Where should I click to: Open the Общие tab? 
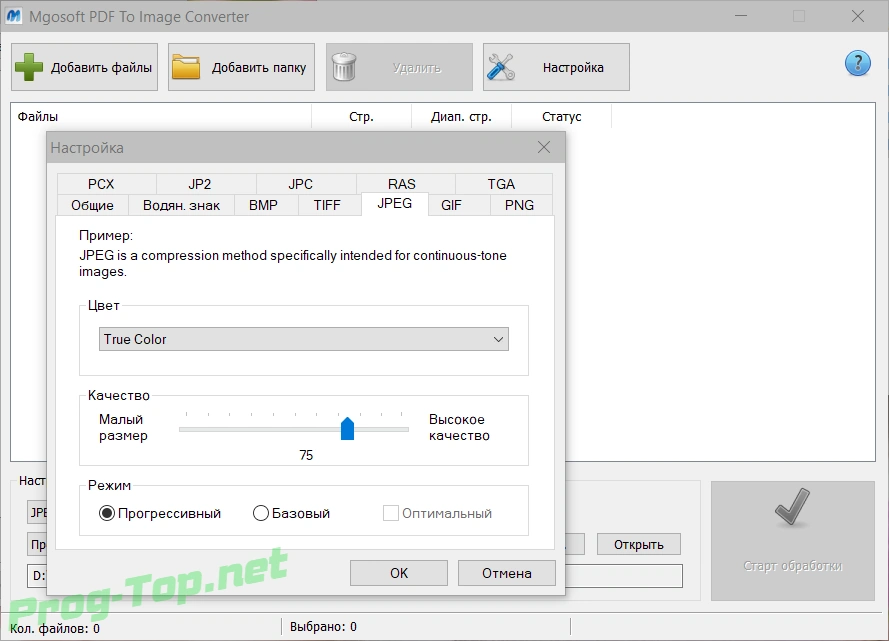click(x=92, y=205)
